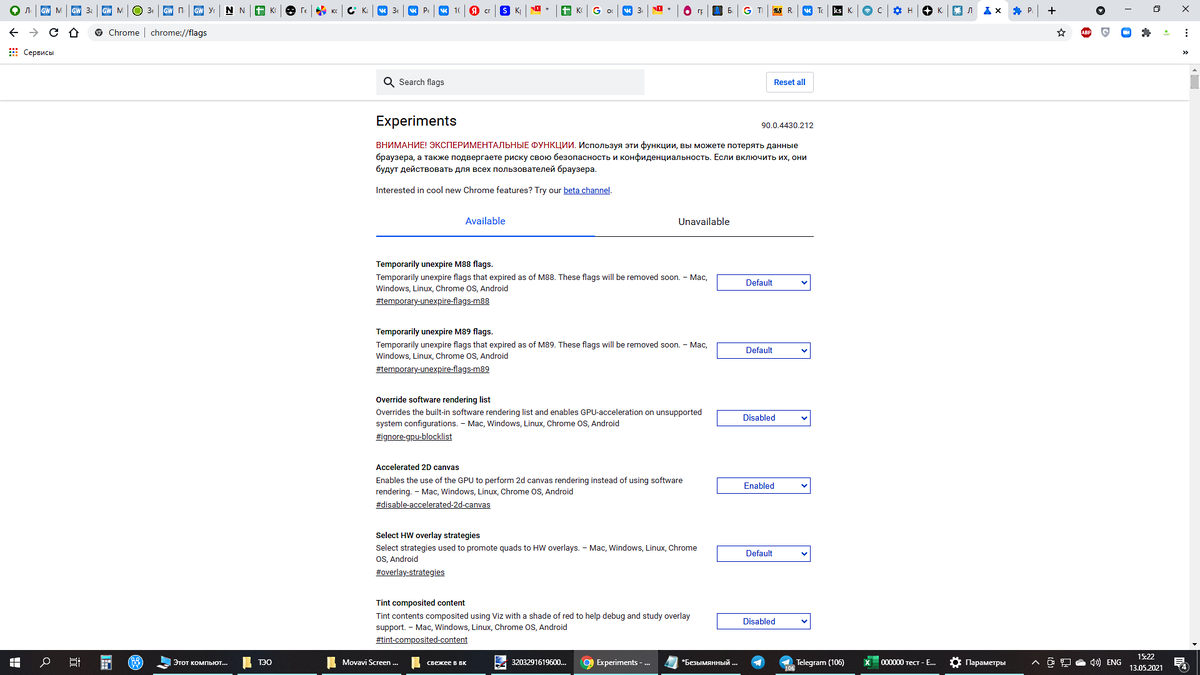Open the AdBlock extension icon
Screen dimensions: 1200x675
(1086, 32)
